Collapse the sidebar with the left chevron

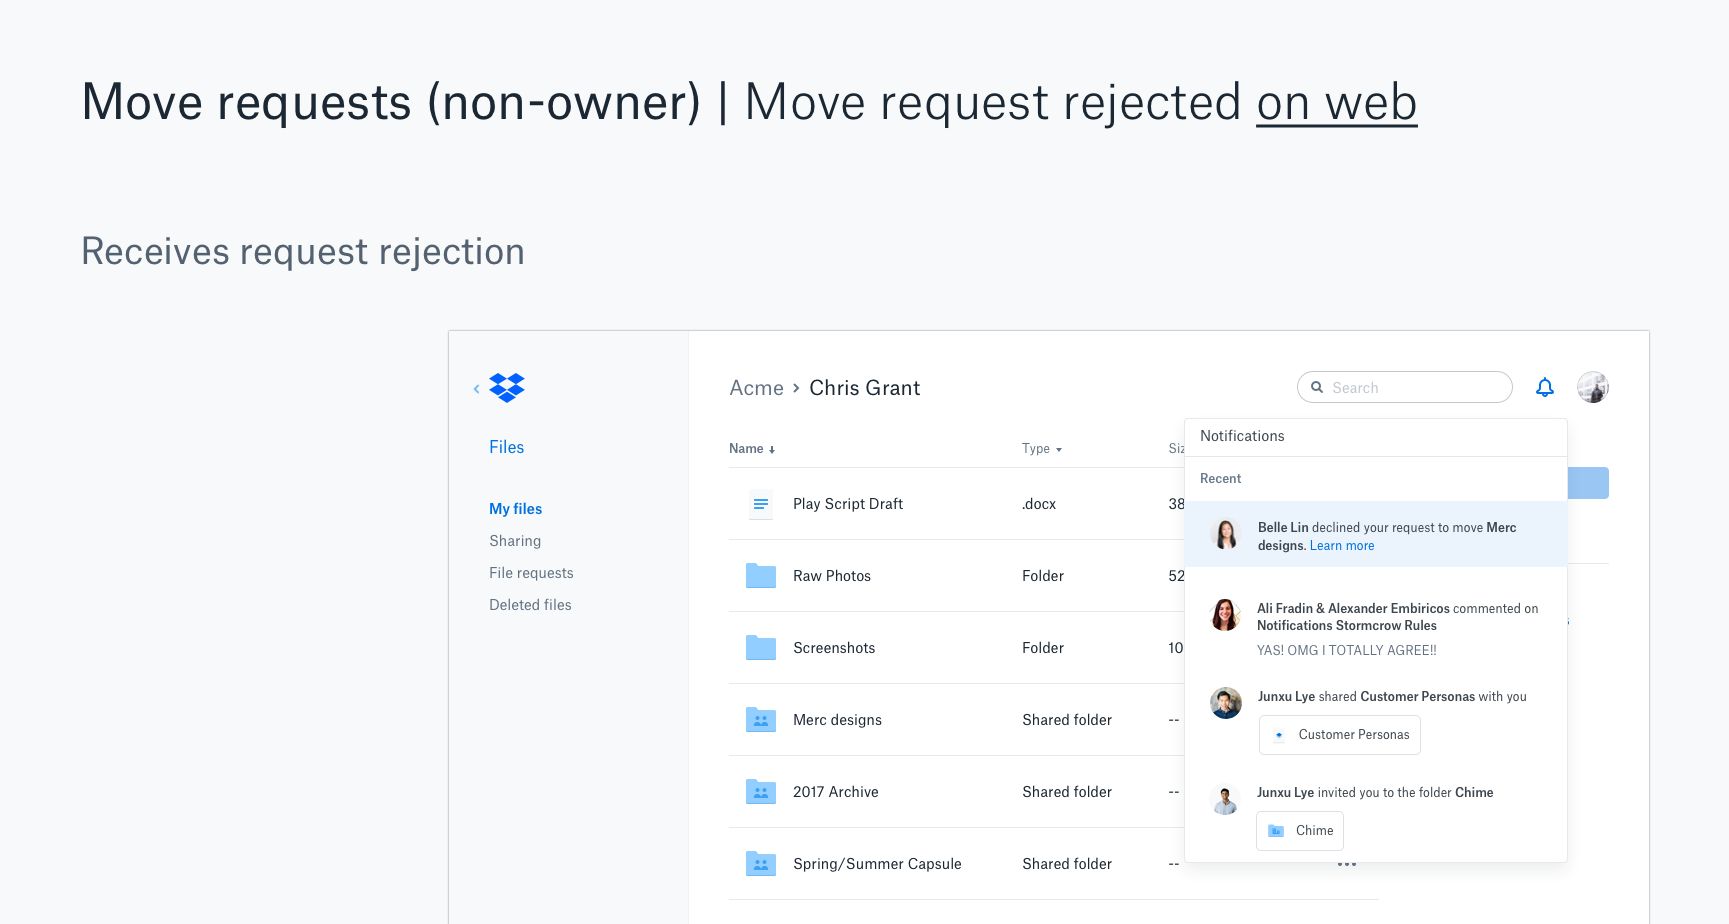[x=477, y=388]
